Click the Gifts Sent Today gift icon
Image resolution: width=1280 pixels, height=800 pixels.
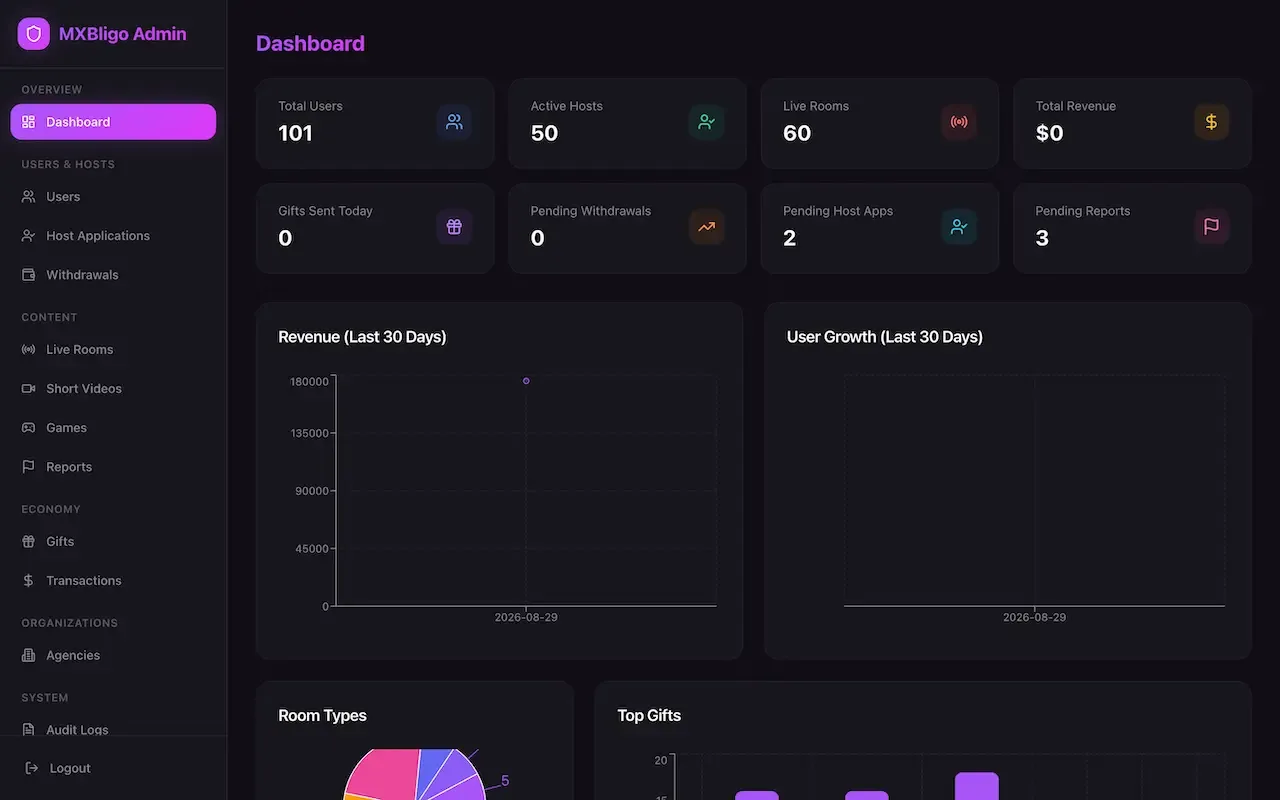point(454,227)
